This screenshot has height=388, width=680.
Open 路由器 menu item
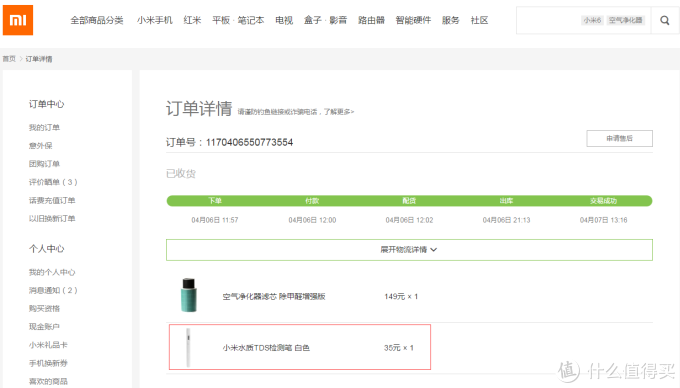coord(371,20)
